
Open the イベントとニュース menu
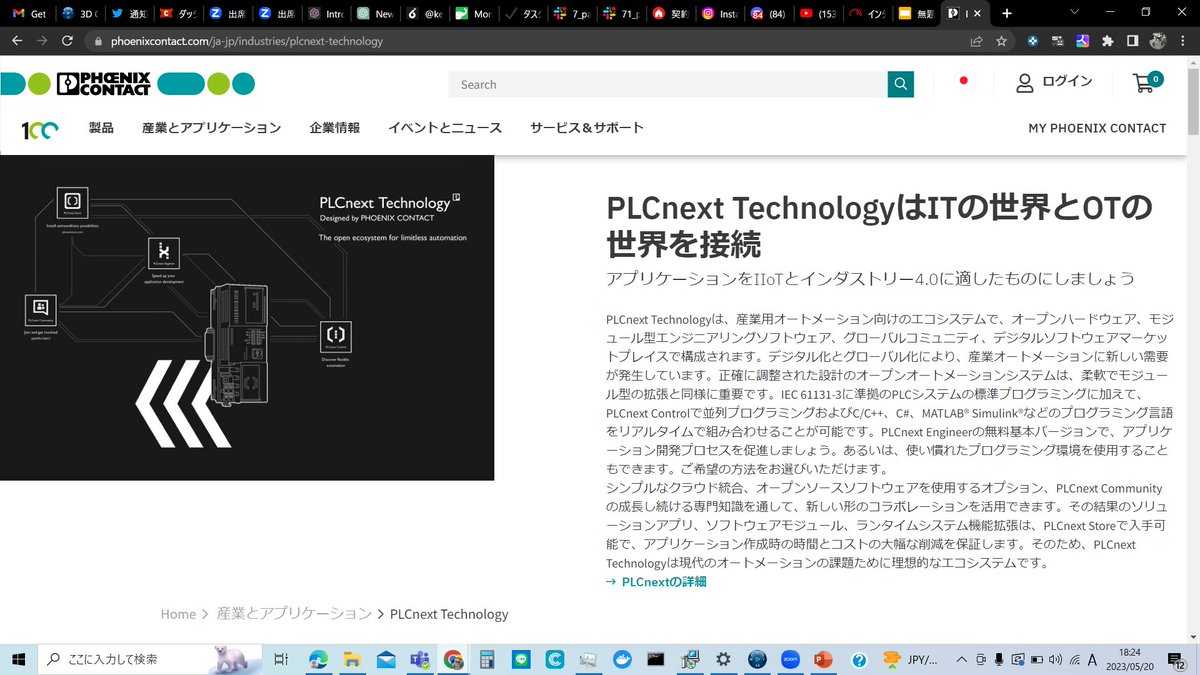[445, 128]
